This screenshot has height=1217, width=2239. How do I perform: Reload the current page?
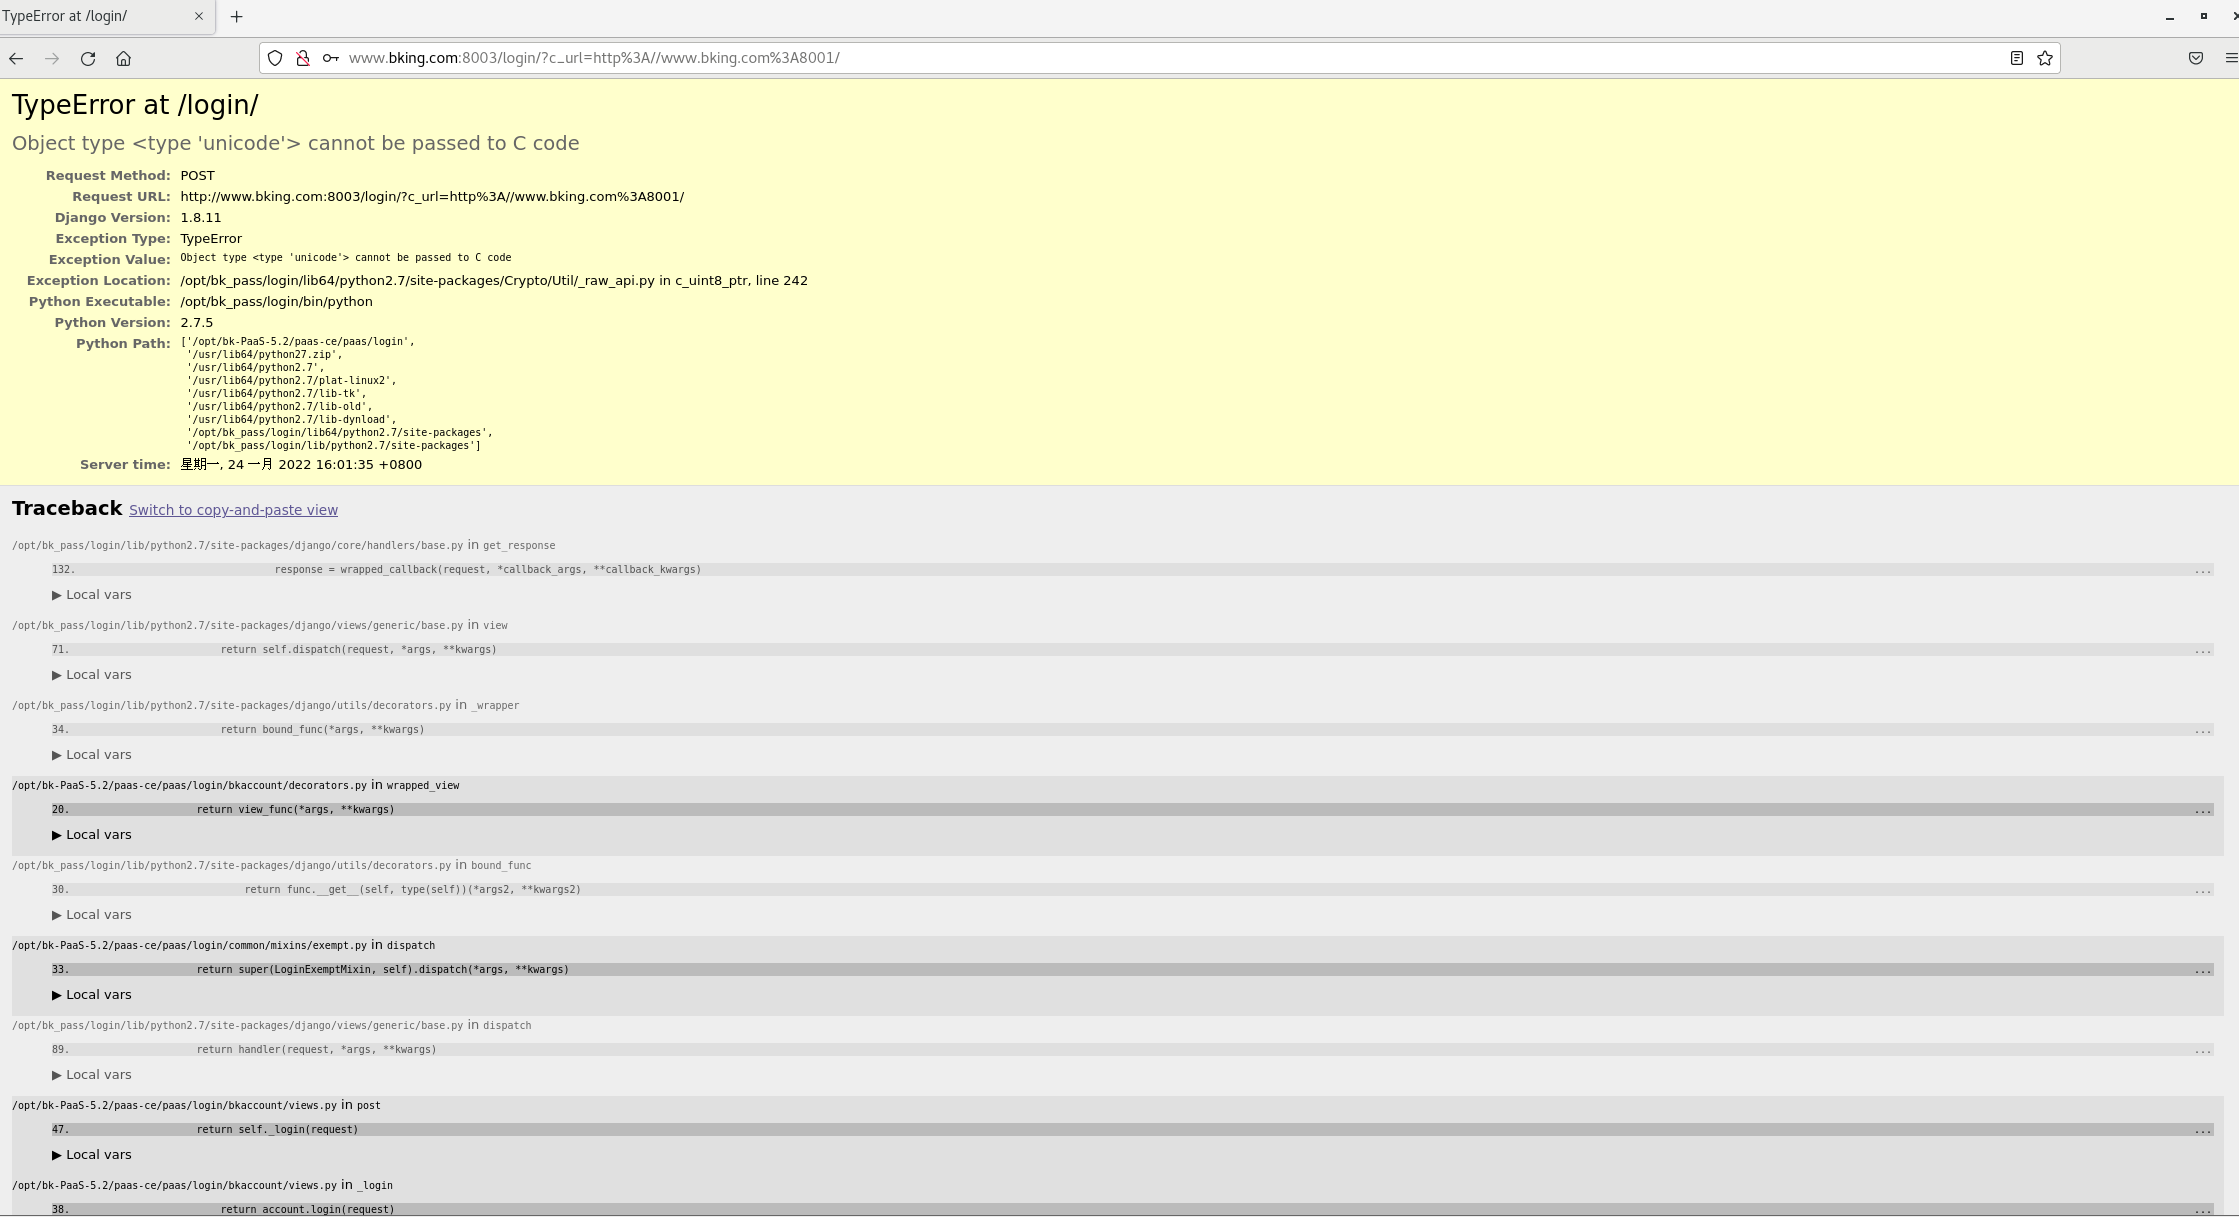pyautogui.click(x=88, y=59)
